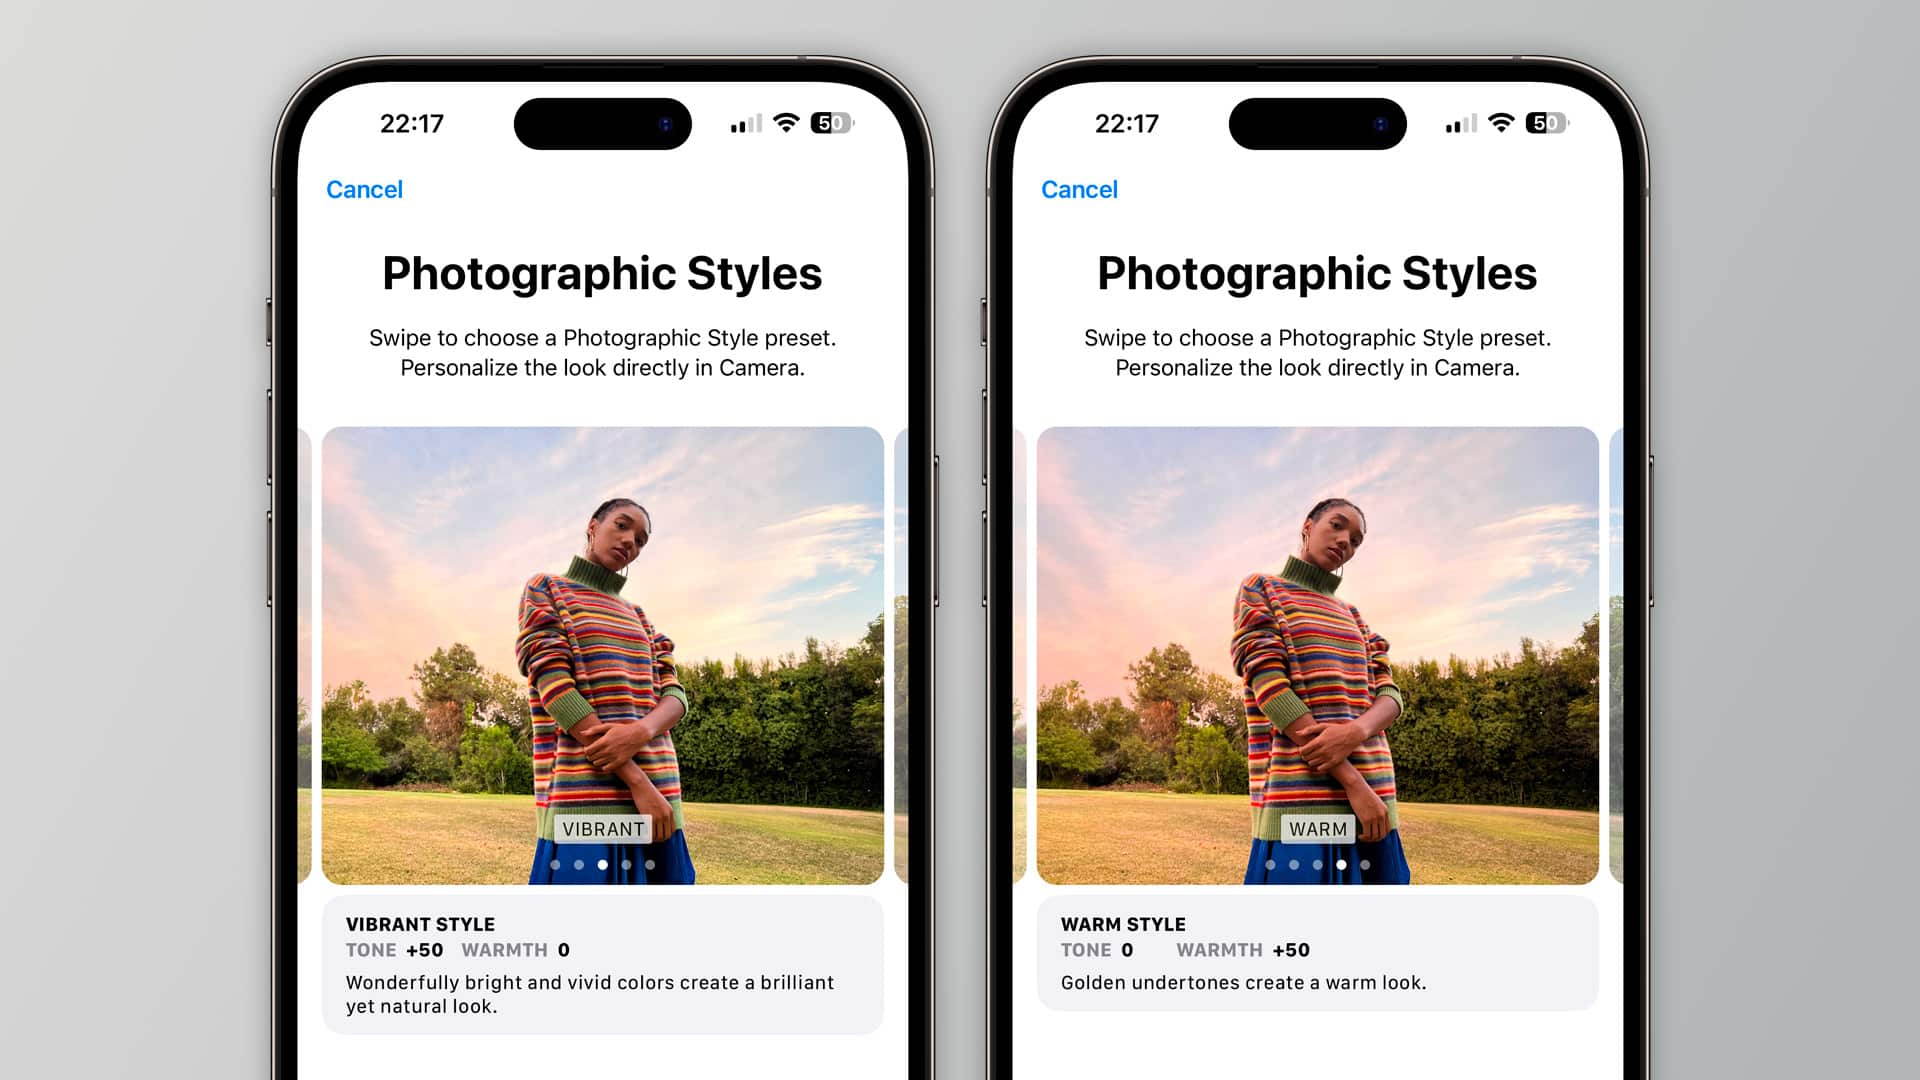
Task: Click the Dynamic Island on left phone
Action: coord(601,123)
